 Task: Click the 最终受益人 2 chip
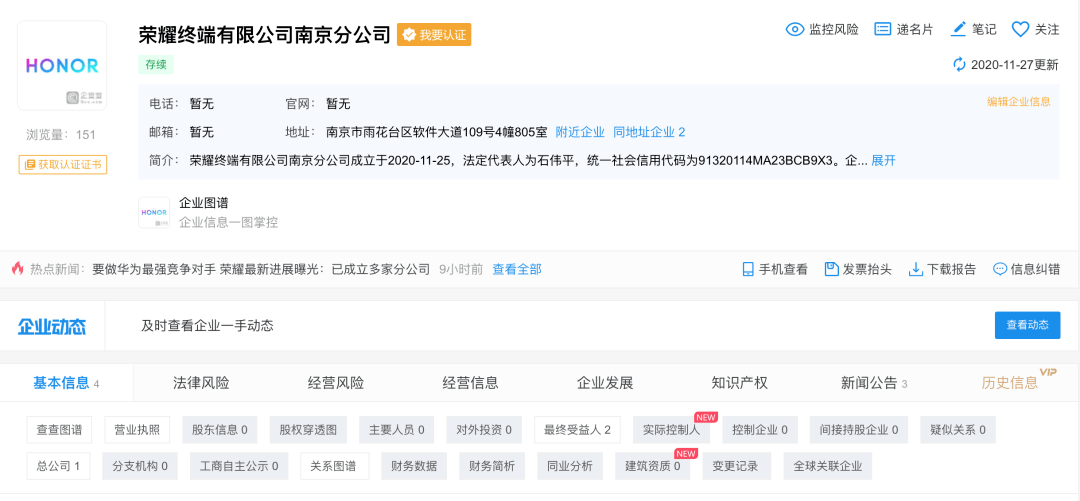577,430
